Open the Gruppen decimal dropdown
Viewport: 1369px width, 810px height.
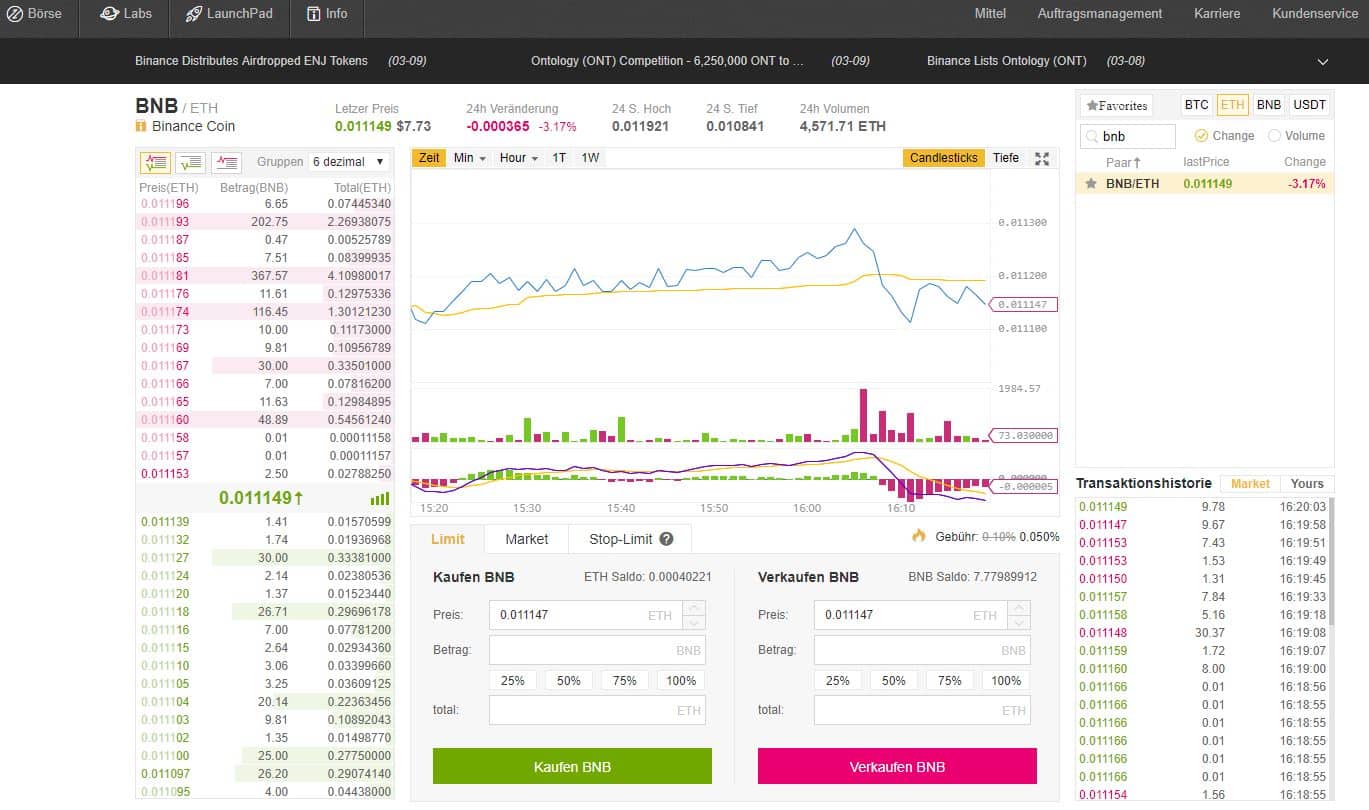point(349,161)
